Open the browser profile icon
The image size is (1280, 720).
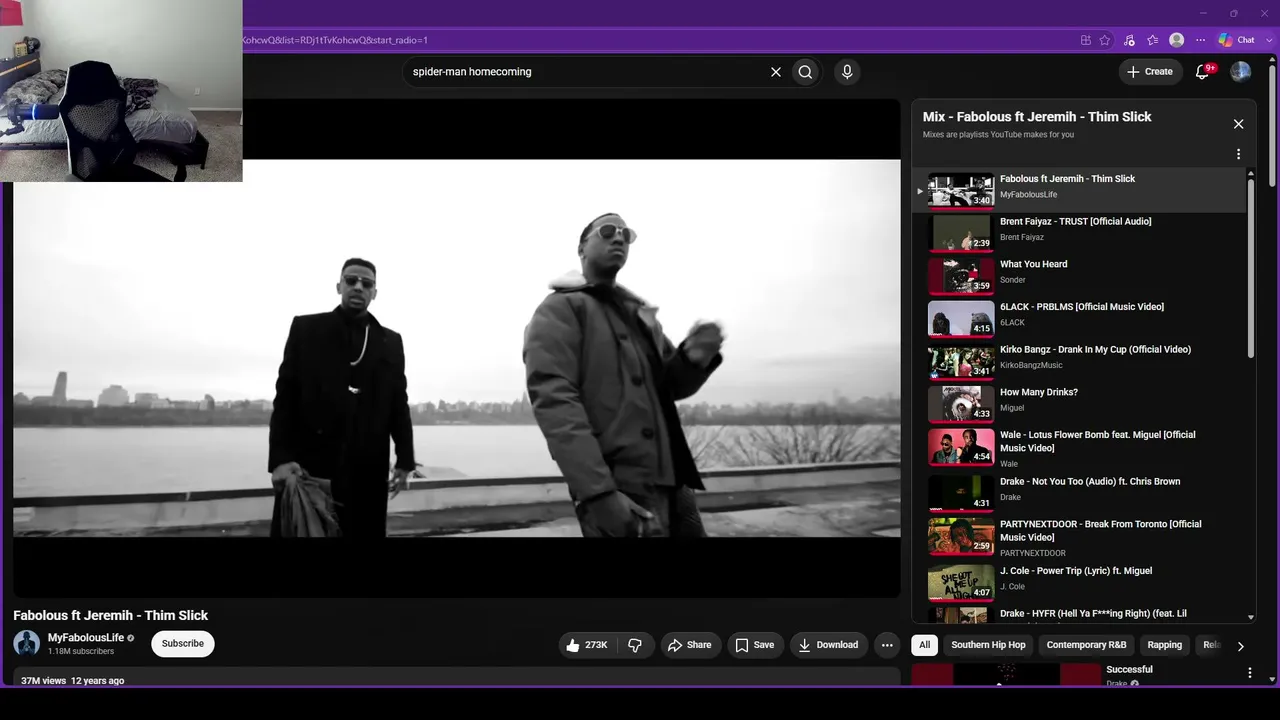tap(1177, 40)
